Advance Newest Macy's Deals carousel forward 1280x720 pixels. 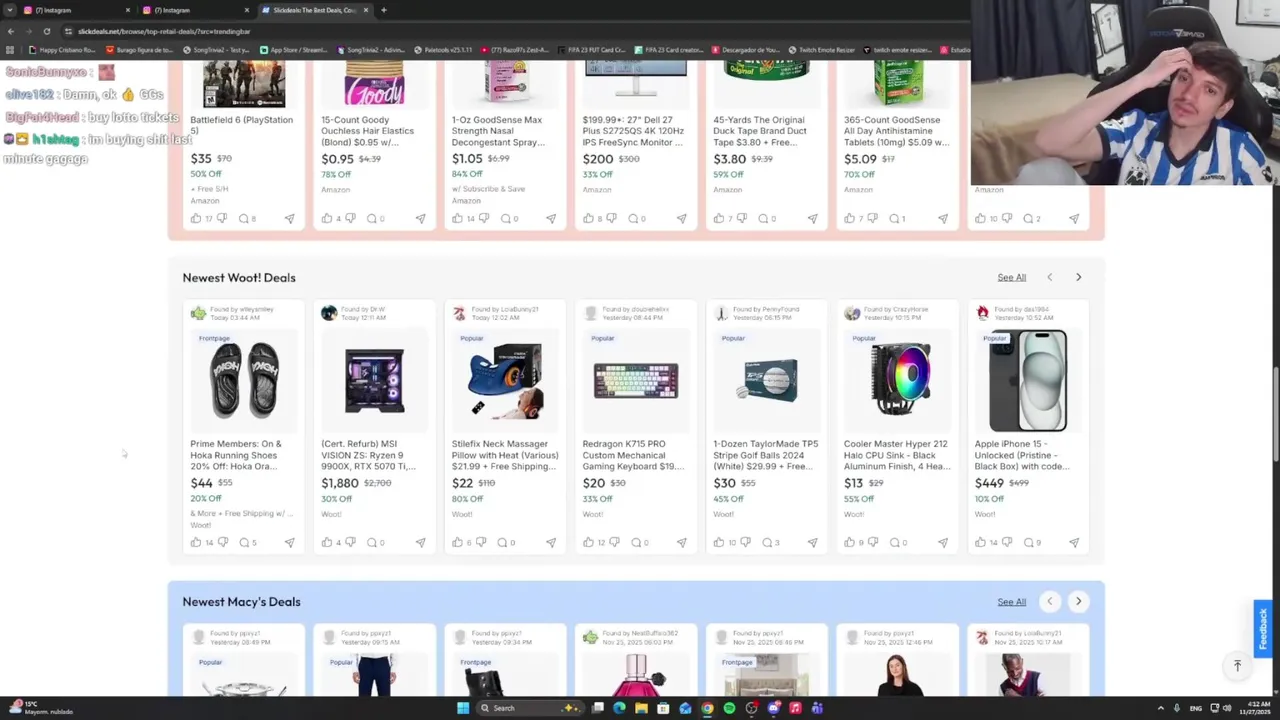click(x=1078, y=601)
